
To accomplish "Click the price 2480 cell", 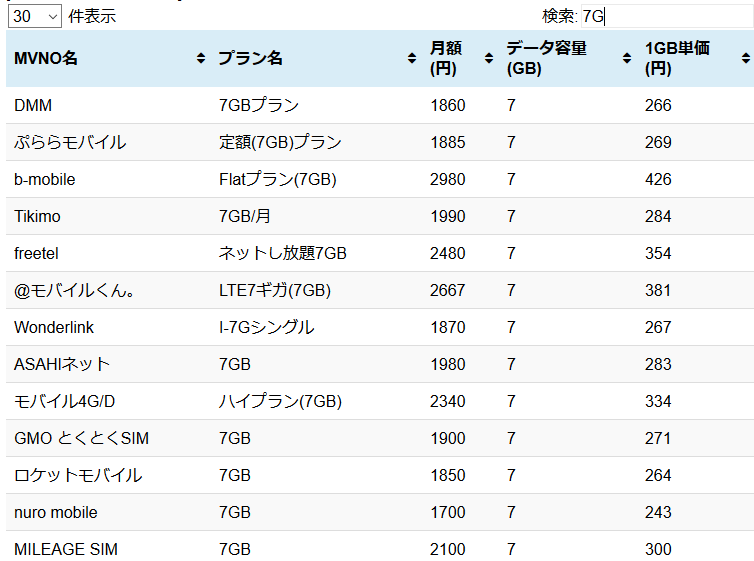I will click(x=447, y=253).
